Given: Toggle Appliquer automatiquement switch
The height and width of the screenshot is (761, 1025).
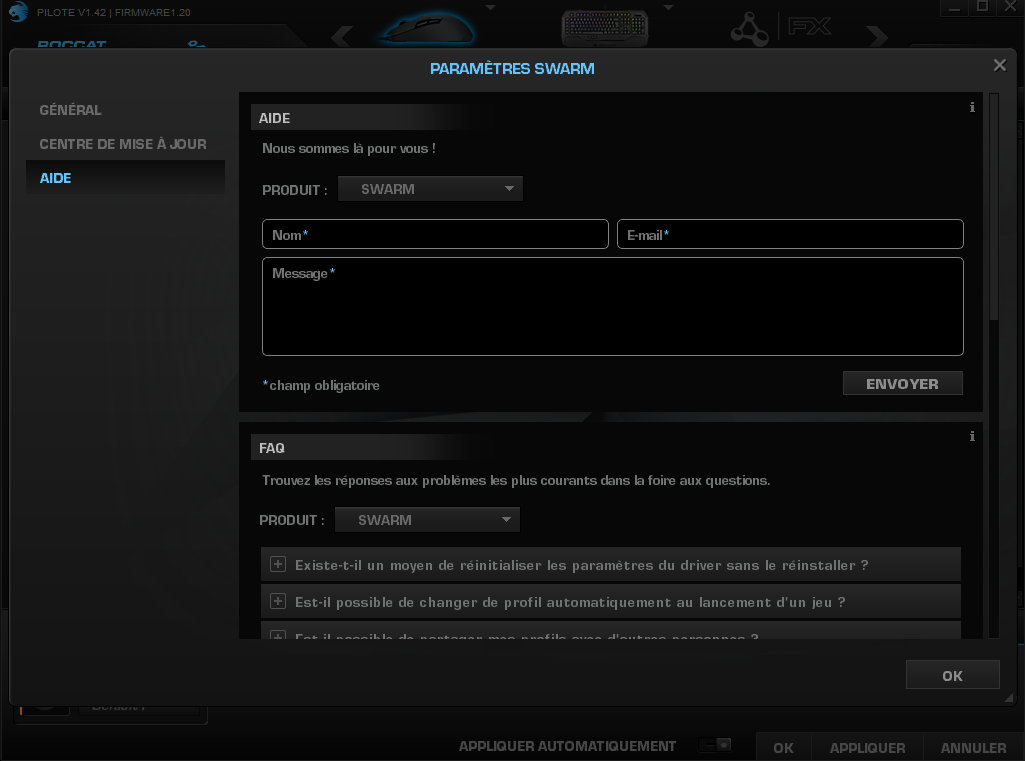Looking at the screenshot, I should click(714, 745).
